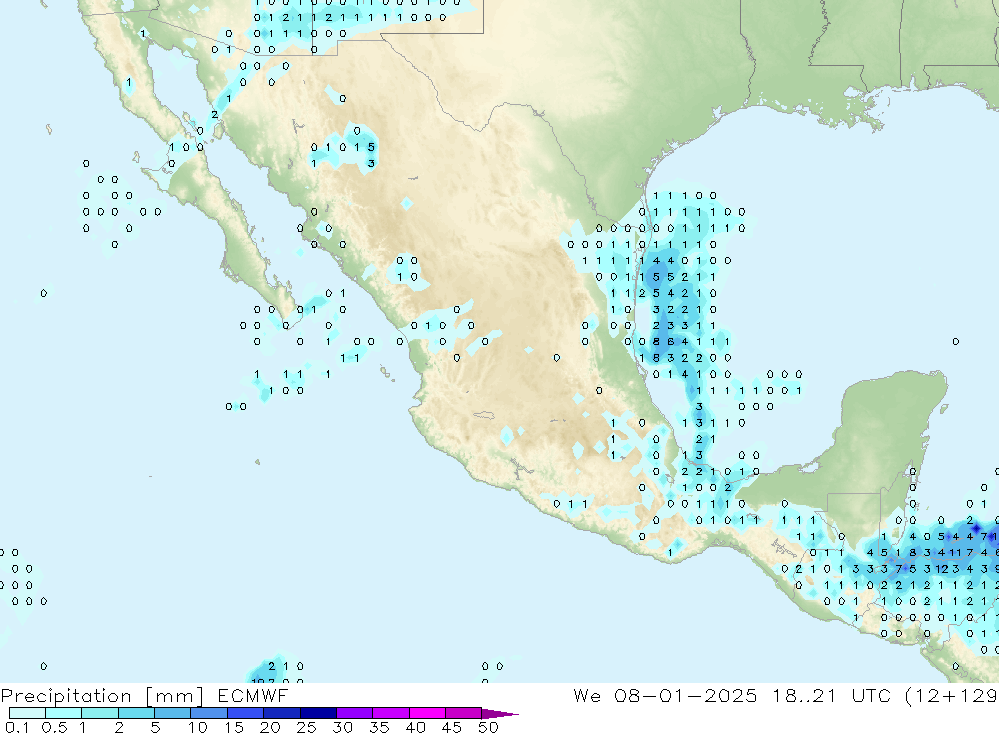
Task: Select the 10–15 mm blue legend swatch
Action: point(210,714)
